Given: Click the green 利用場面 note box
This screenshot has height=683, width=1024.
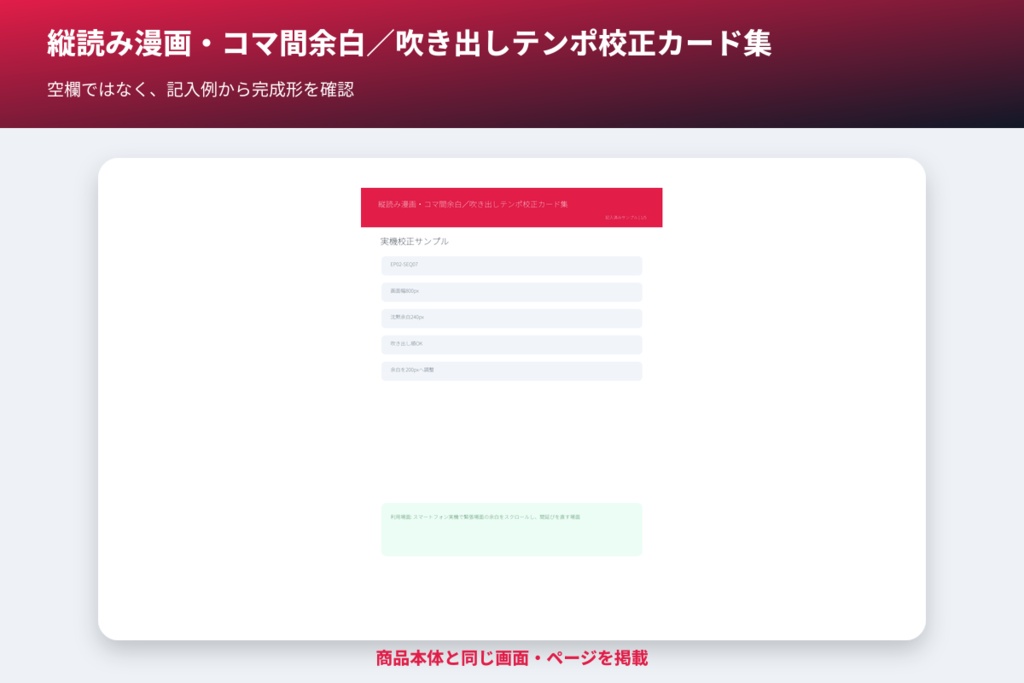Looking at the screenshot, I should 511,530.
